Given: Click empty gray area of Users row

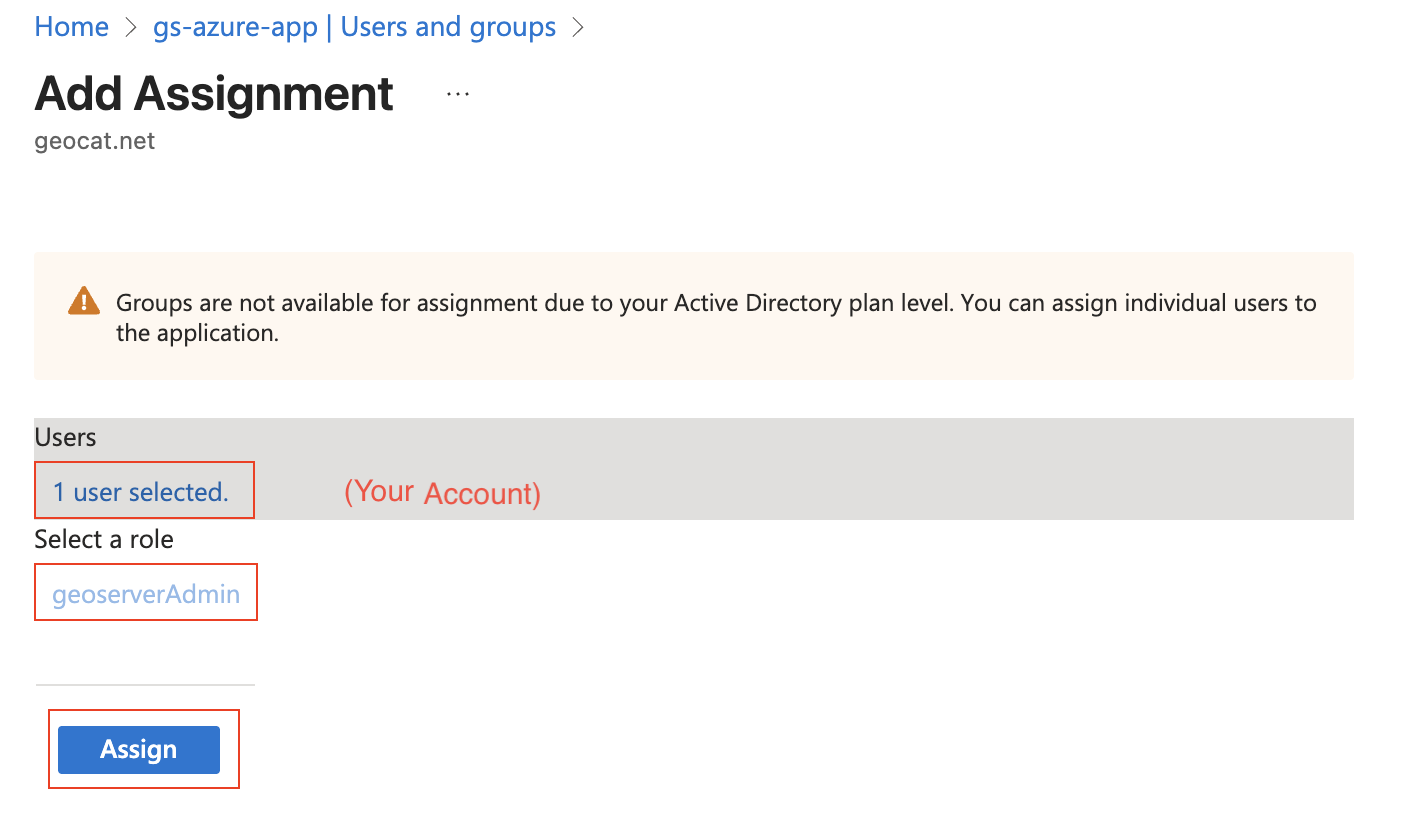Looking at the screenshot, I should pos(900,470).
